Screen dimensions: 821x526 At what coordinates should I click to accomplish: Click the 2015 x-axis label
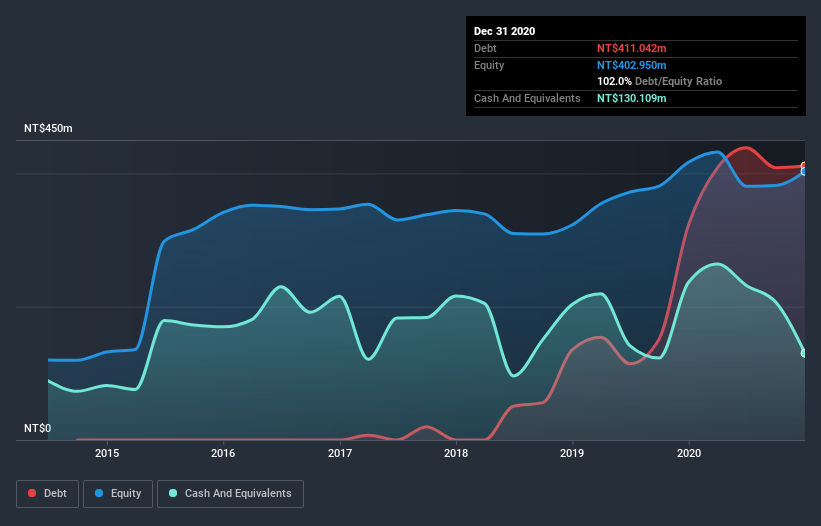coord(107,453)
